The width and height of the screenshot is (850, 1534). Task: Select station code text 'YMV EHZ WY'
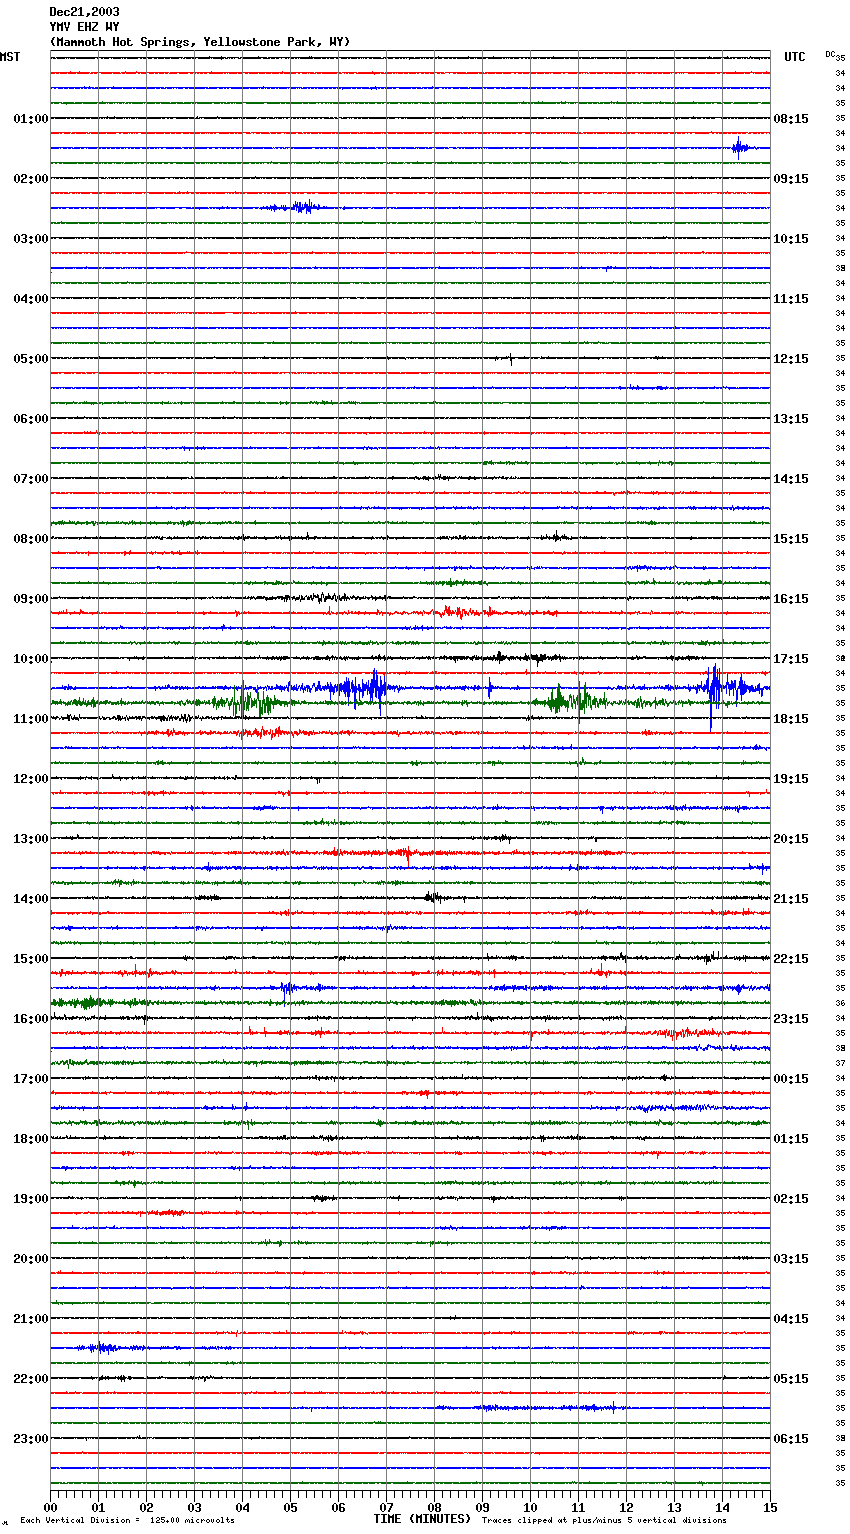(x=84, y=27)
